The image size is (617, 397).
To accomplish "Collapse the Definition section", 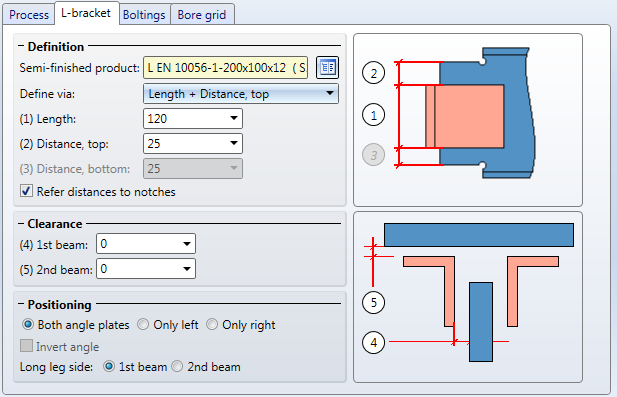I will point(21,46).
